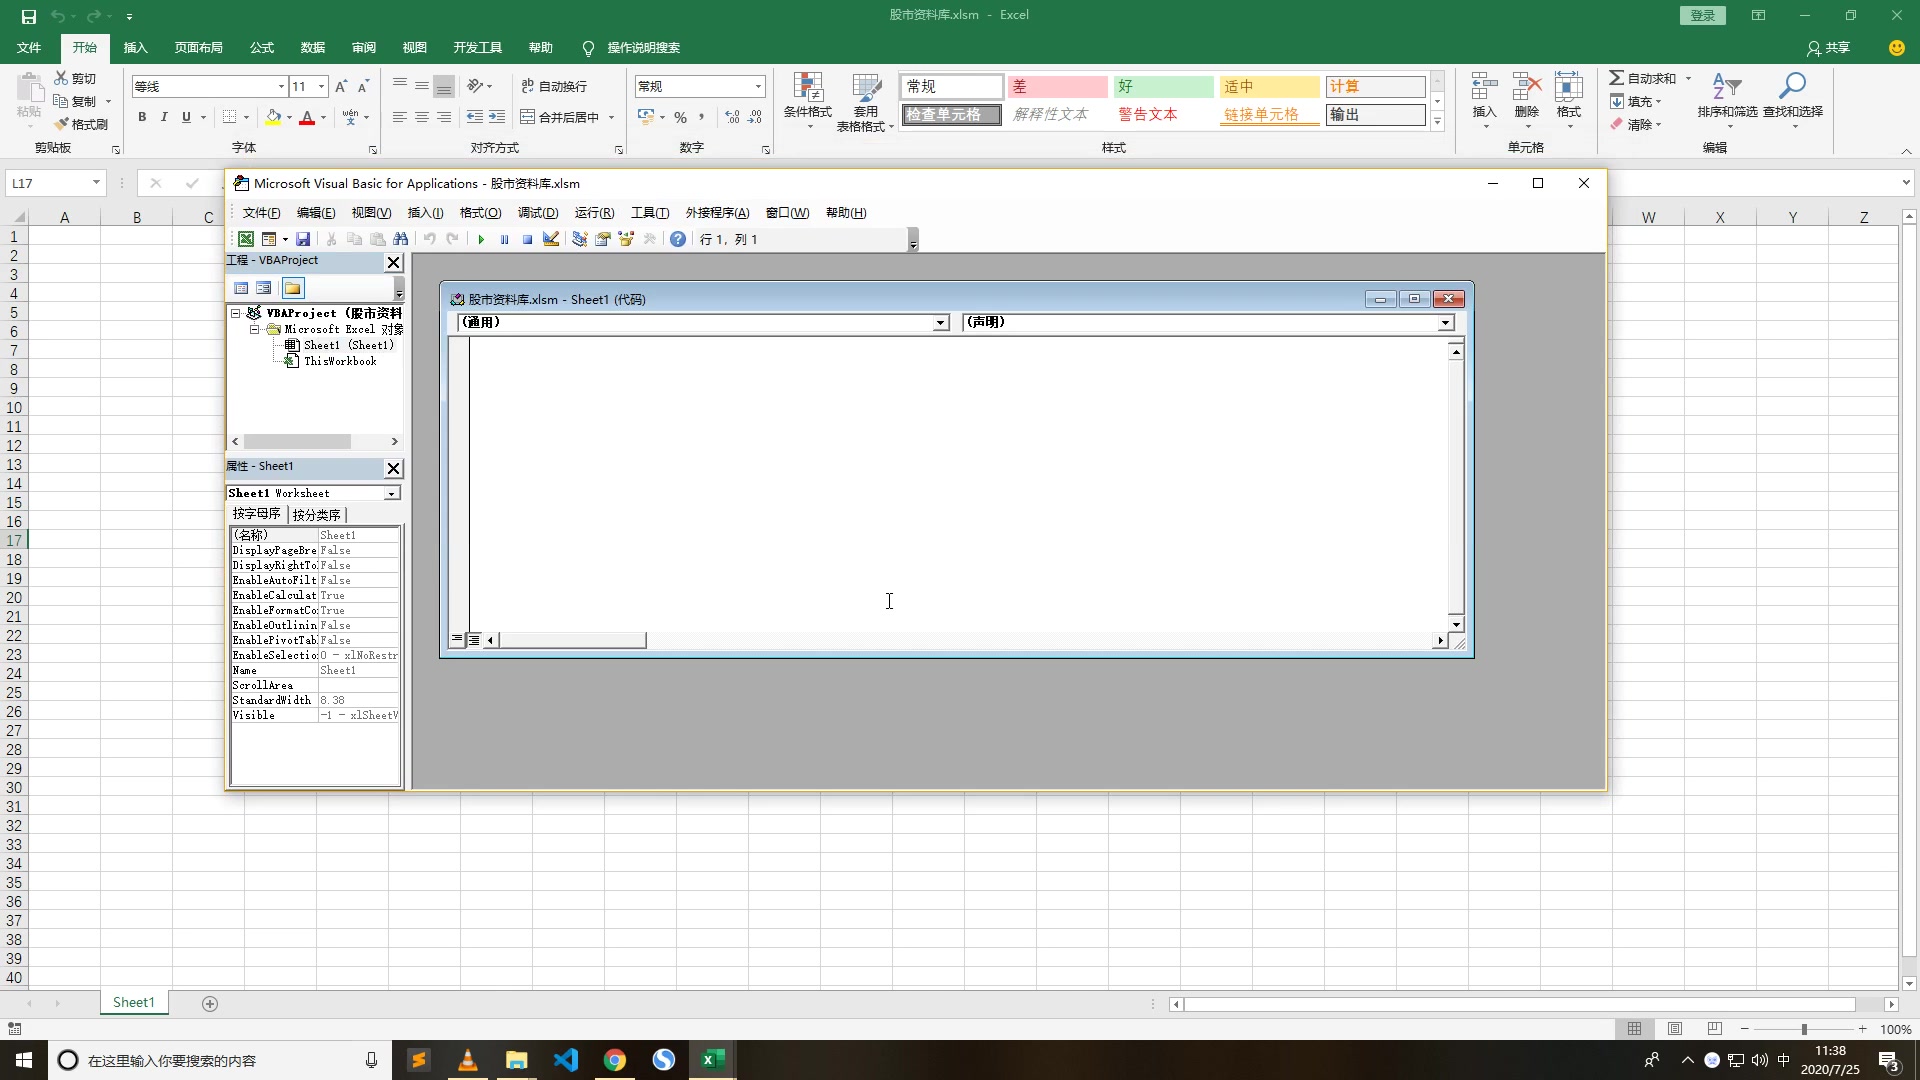
Task: Collapse VBAProject tree node
Action: click(x=236, y=313)
